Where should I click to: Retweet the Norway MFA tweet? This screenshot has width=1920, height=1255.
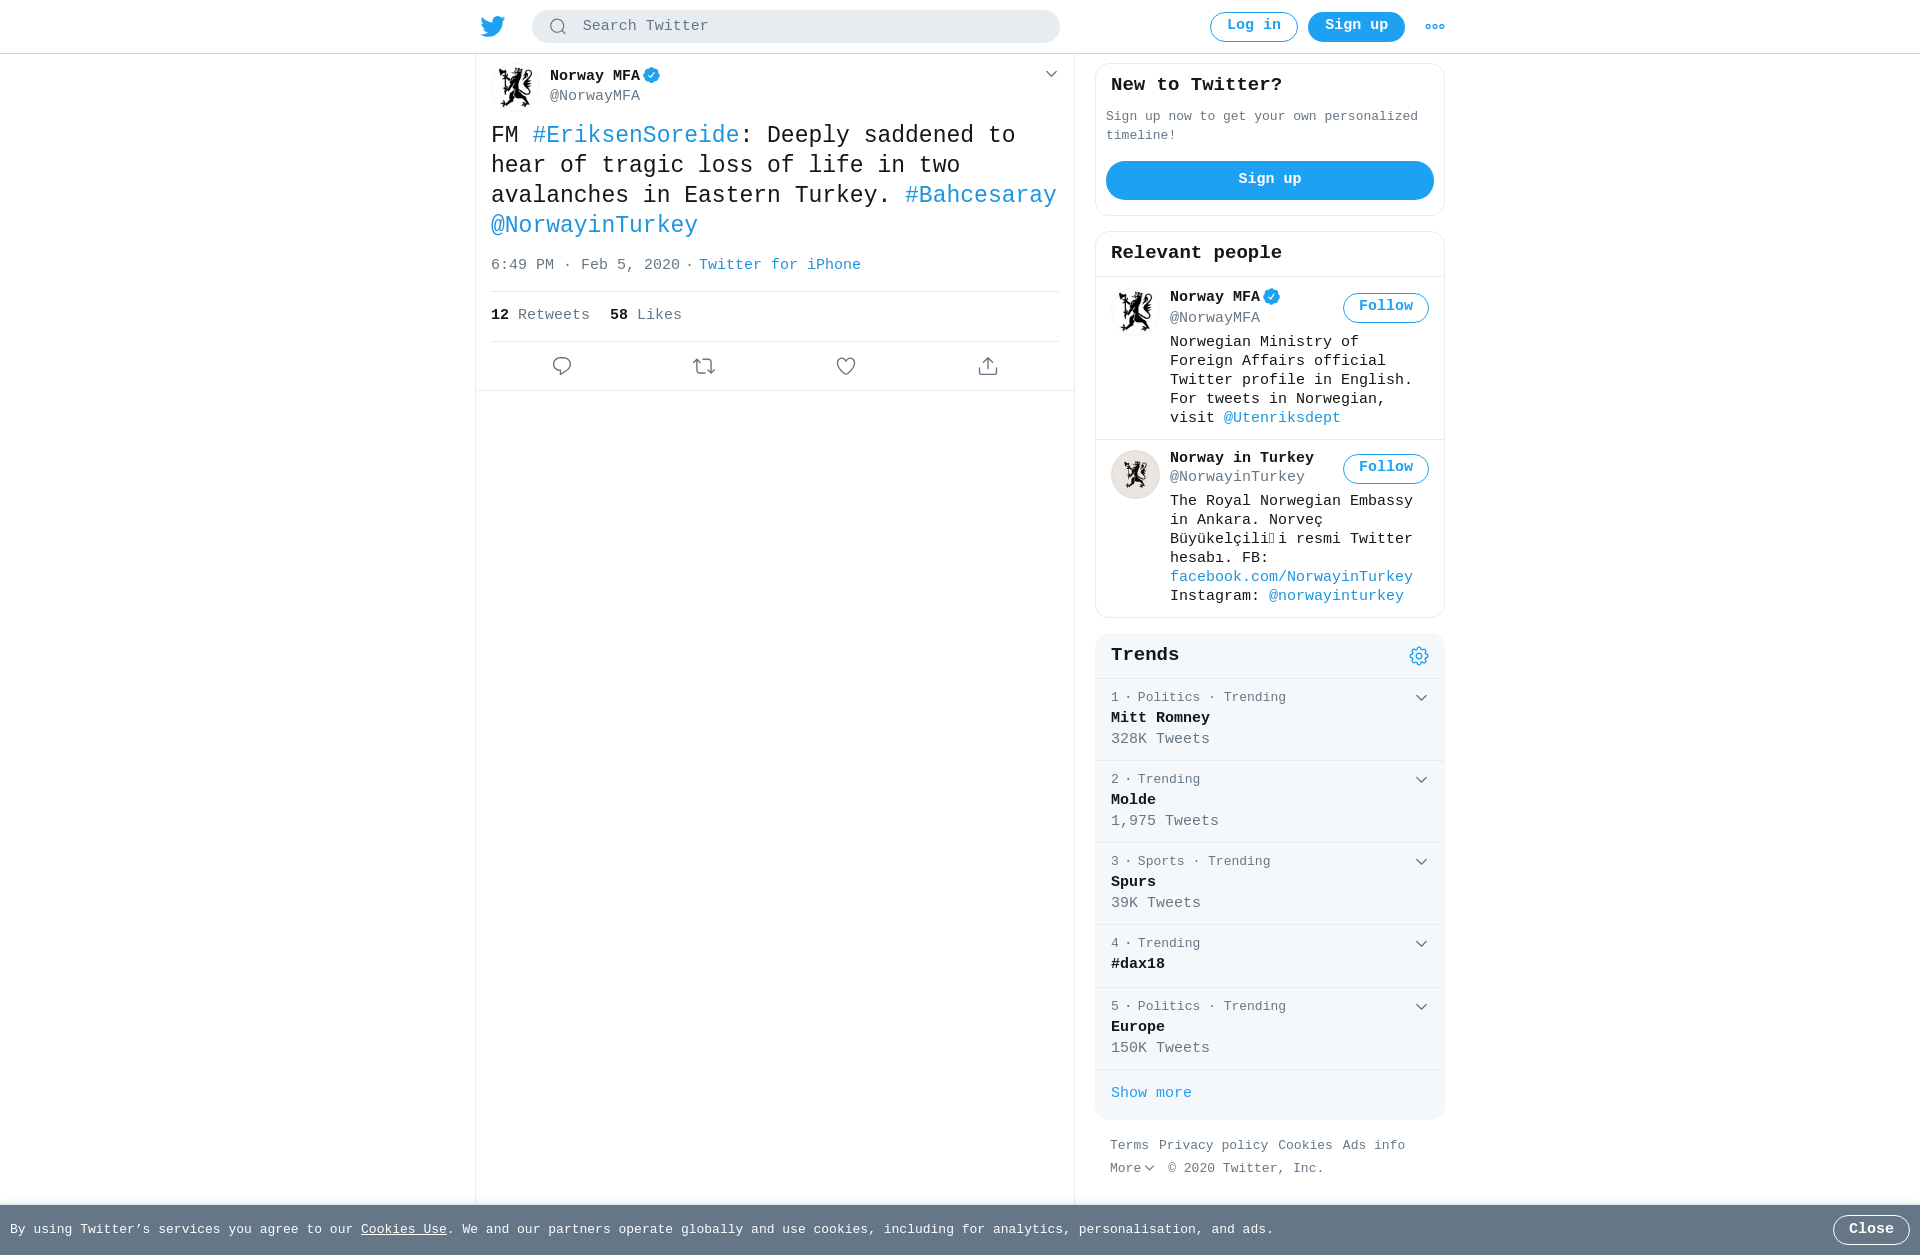[704, 366]
